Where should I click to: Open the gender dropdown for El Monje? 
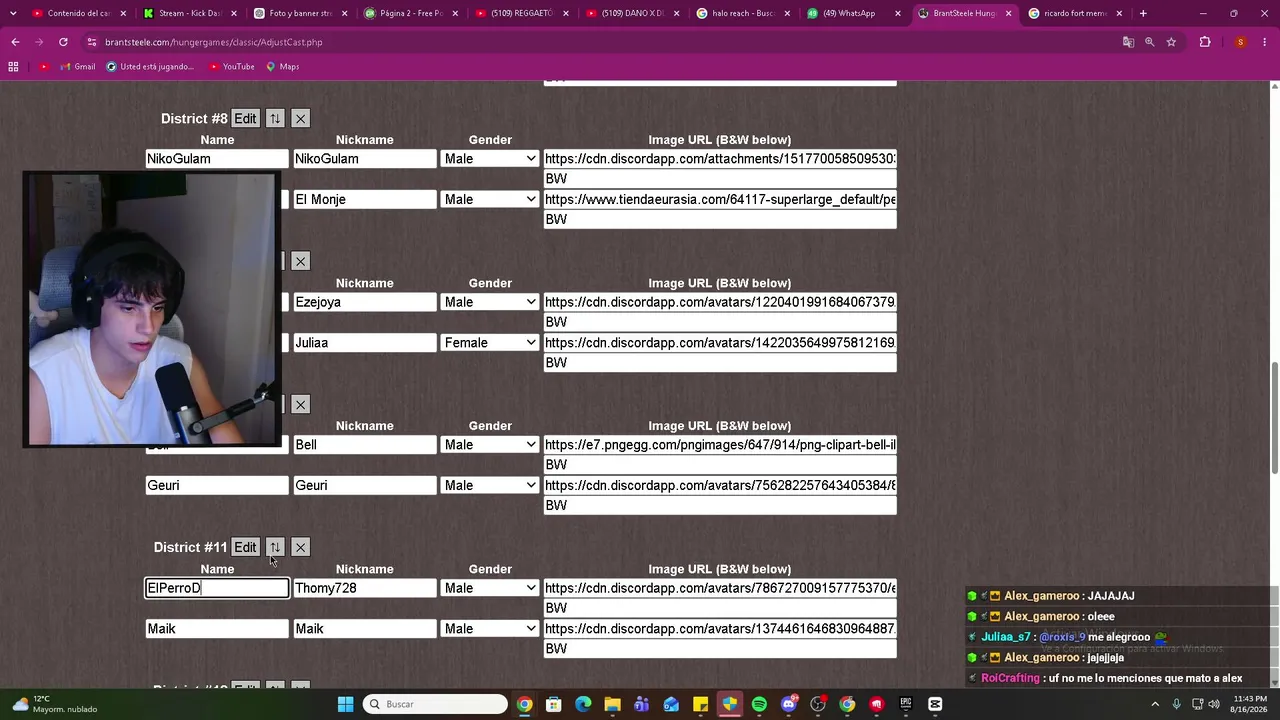click(x=490, y=199)
